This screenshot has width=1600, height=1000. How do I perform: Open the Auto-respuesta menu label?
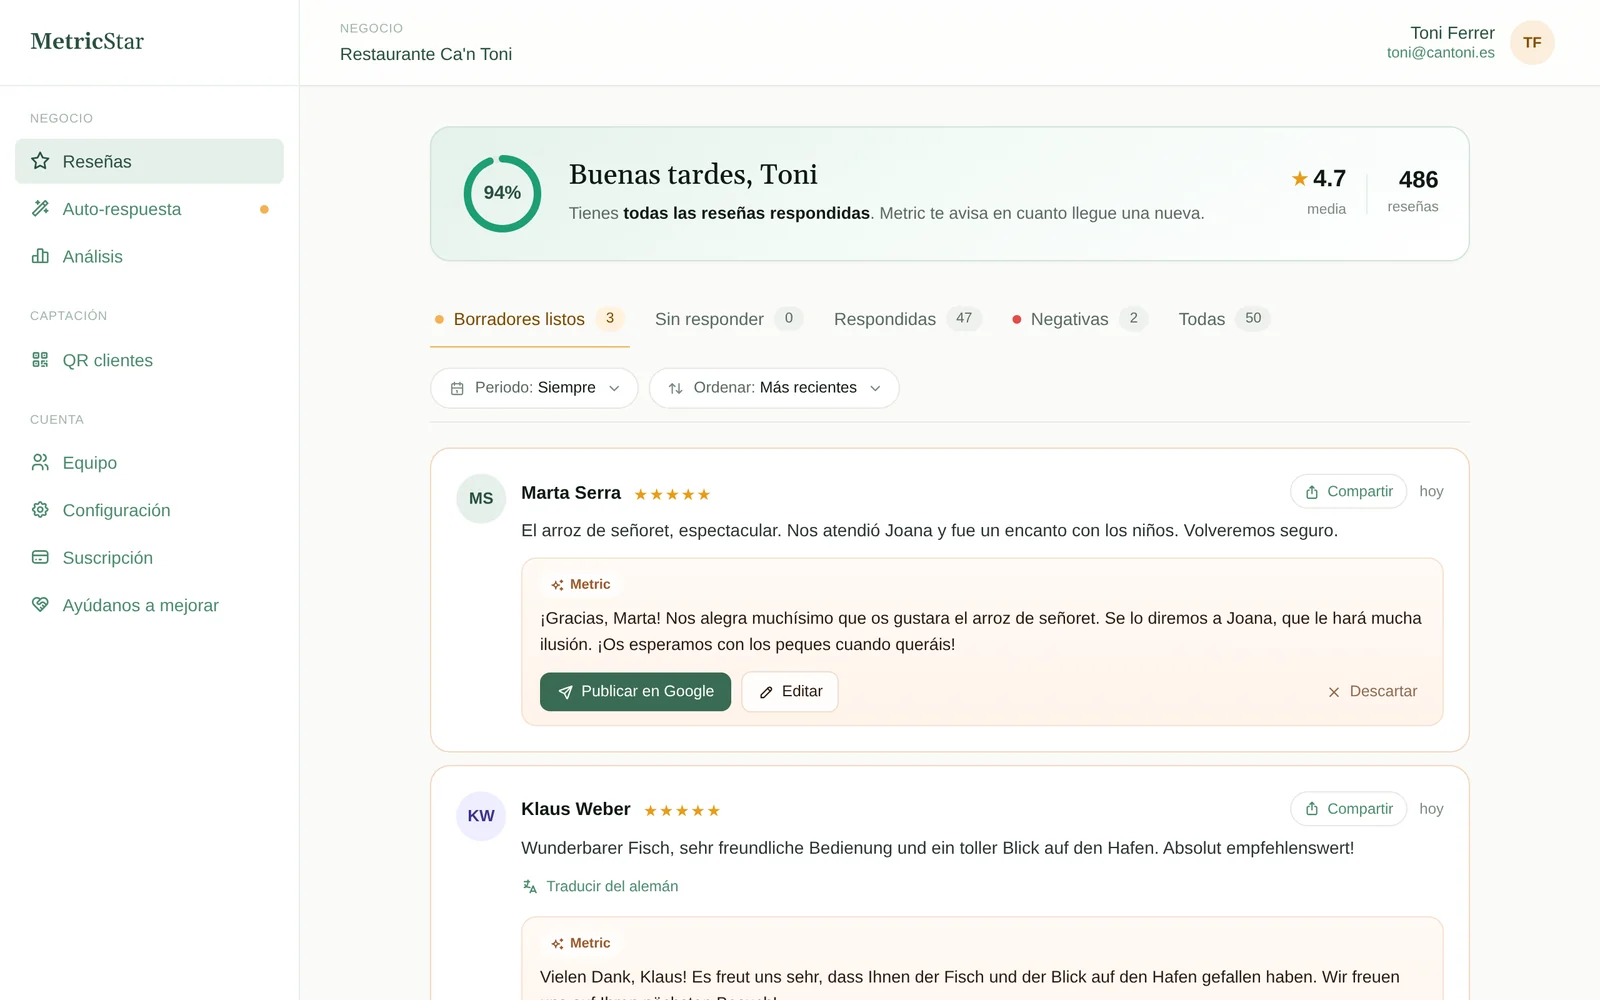point(122,209)
